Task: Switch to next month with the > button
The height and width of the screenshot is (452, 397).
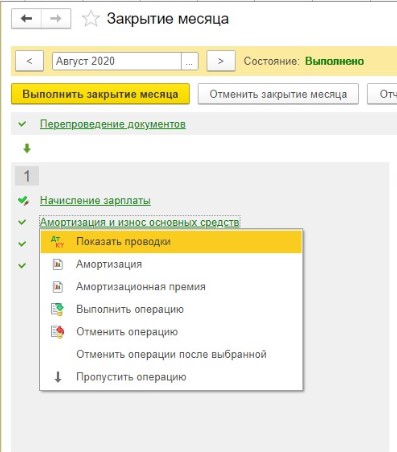Action: click(x=221, y=61)
